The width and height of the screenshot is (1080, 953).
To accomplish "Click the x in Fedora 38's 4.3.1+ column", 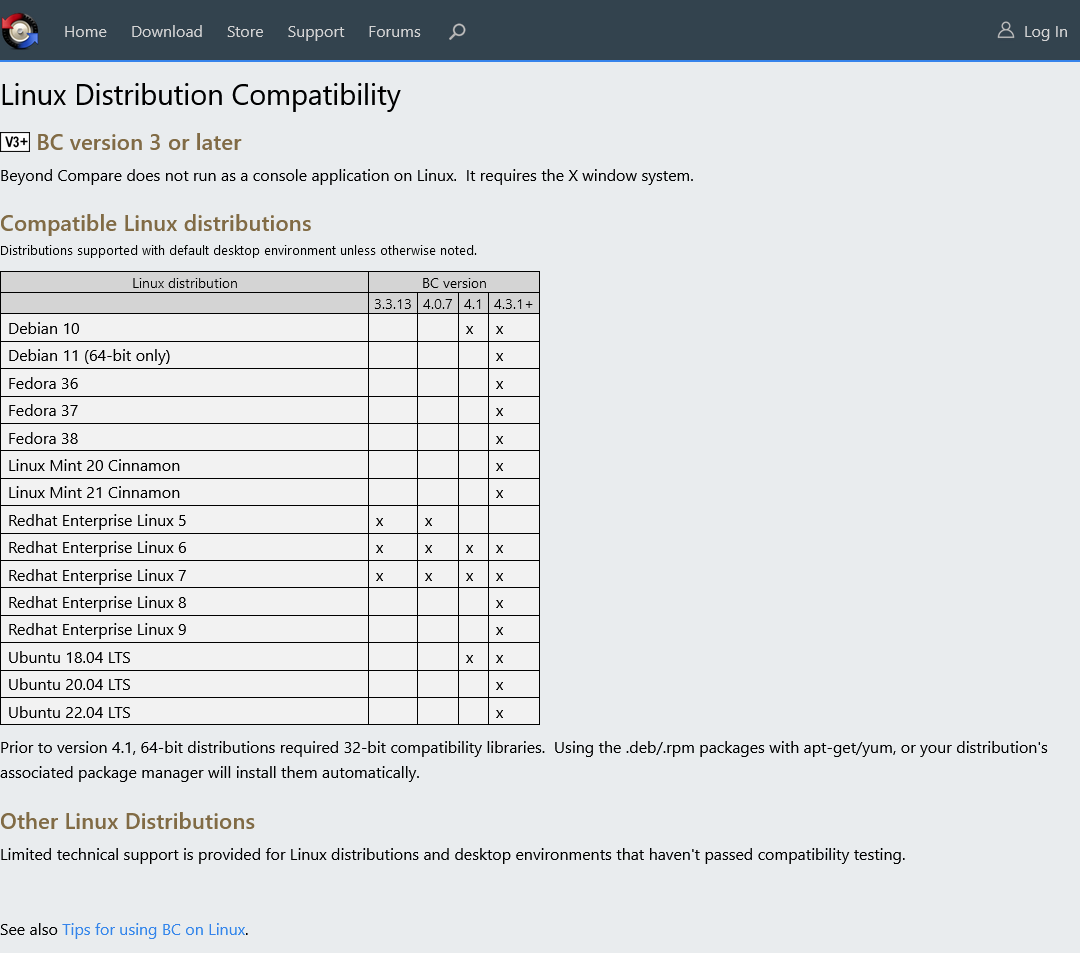I will point(499,439).
